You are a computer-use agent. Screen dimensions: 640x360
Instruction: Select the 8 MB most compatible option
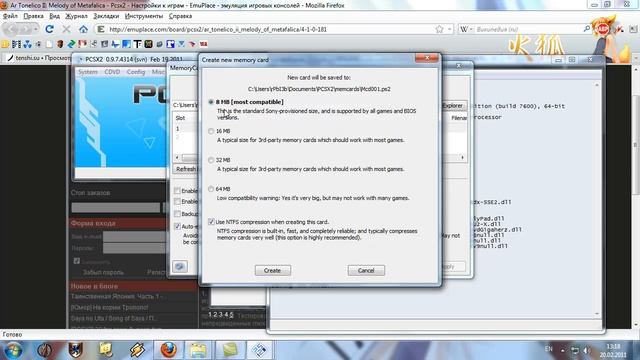click(x=211, y=102)
